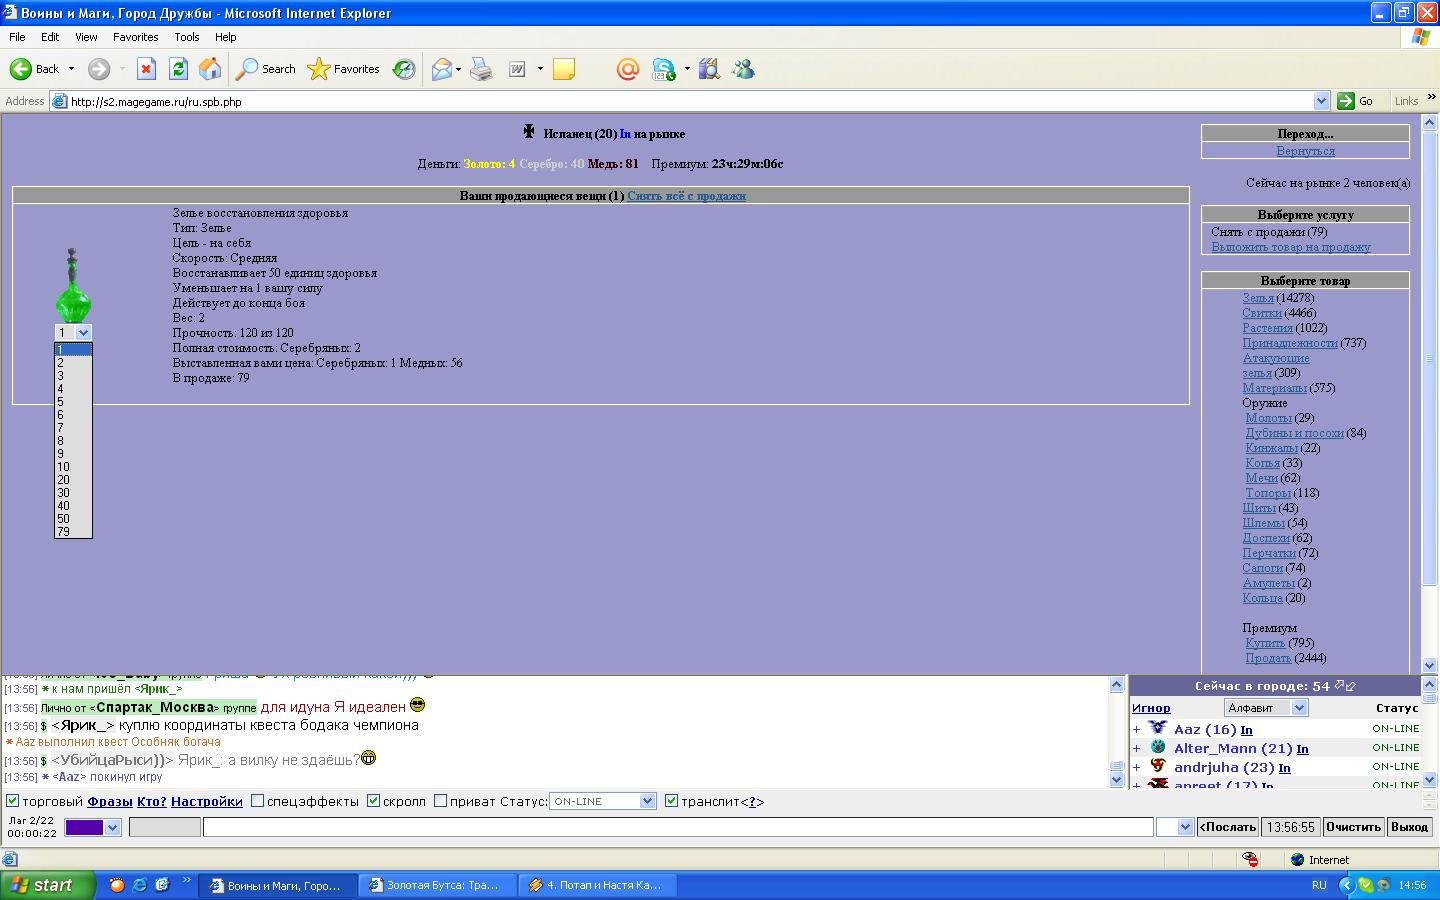Click the green health potion image
Viewport: 1440px width, 900px height.
[72, 286]
